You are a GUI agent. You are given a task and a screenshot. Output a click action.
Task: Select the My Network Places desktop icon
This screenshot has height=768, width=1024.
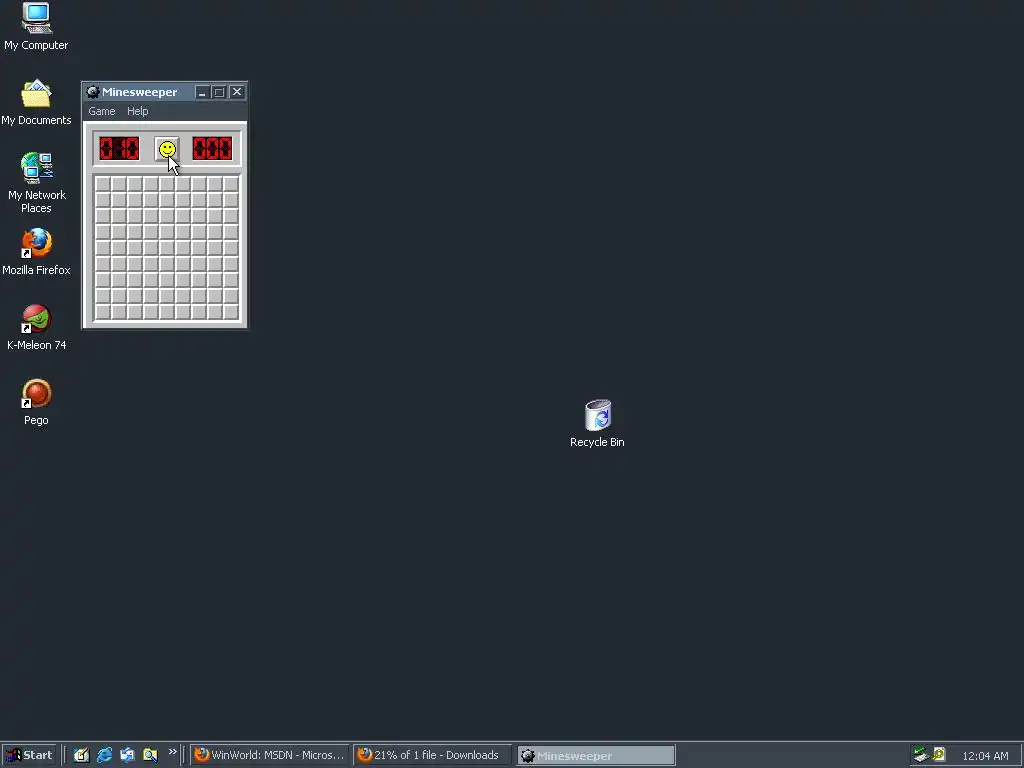[x=37, y=182]
